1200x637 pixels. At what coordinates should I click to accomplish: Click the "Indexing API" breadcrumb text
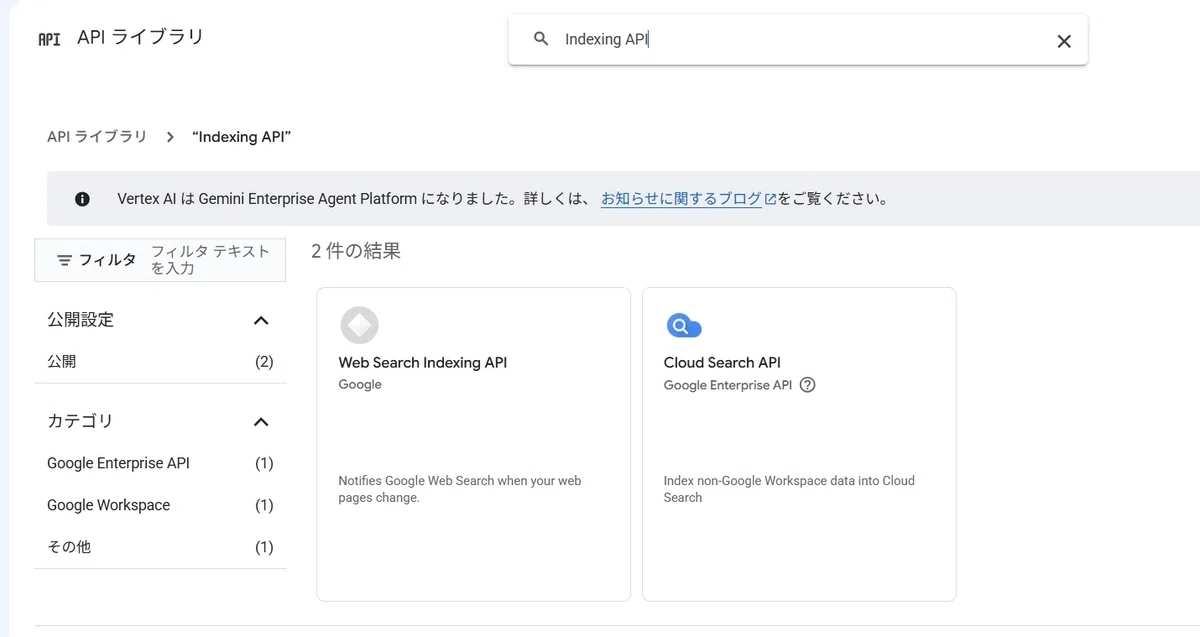242,136
